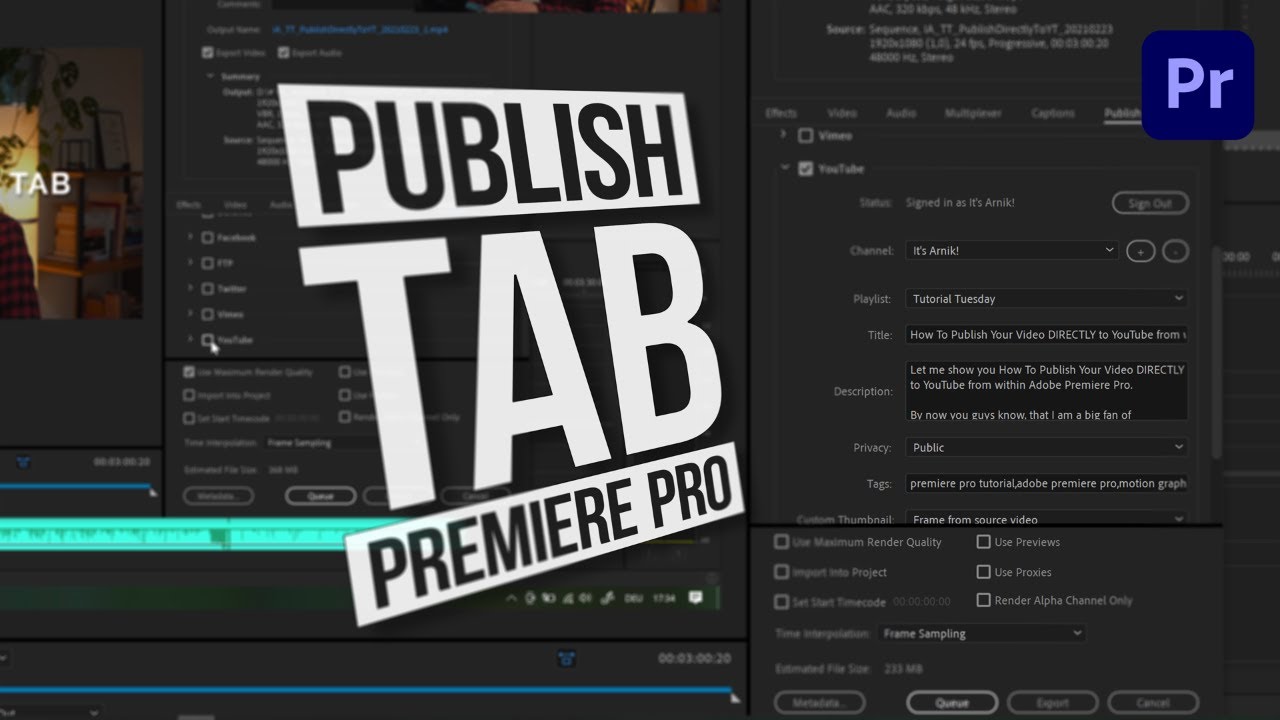Switch to Effects tab in right dialog
This screenshot has width=1280, height=720.
[781, 113]
